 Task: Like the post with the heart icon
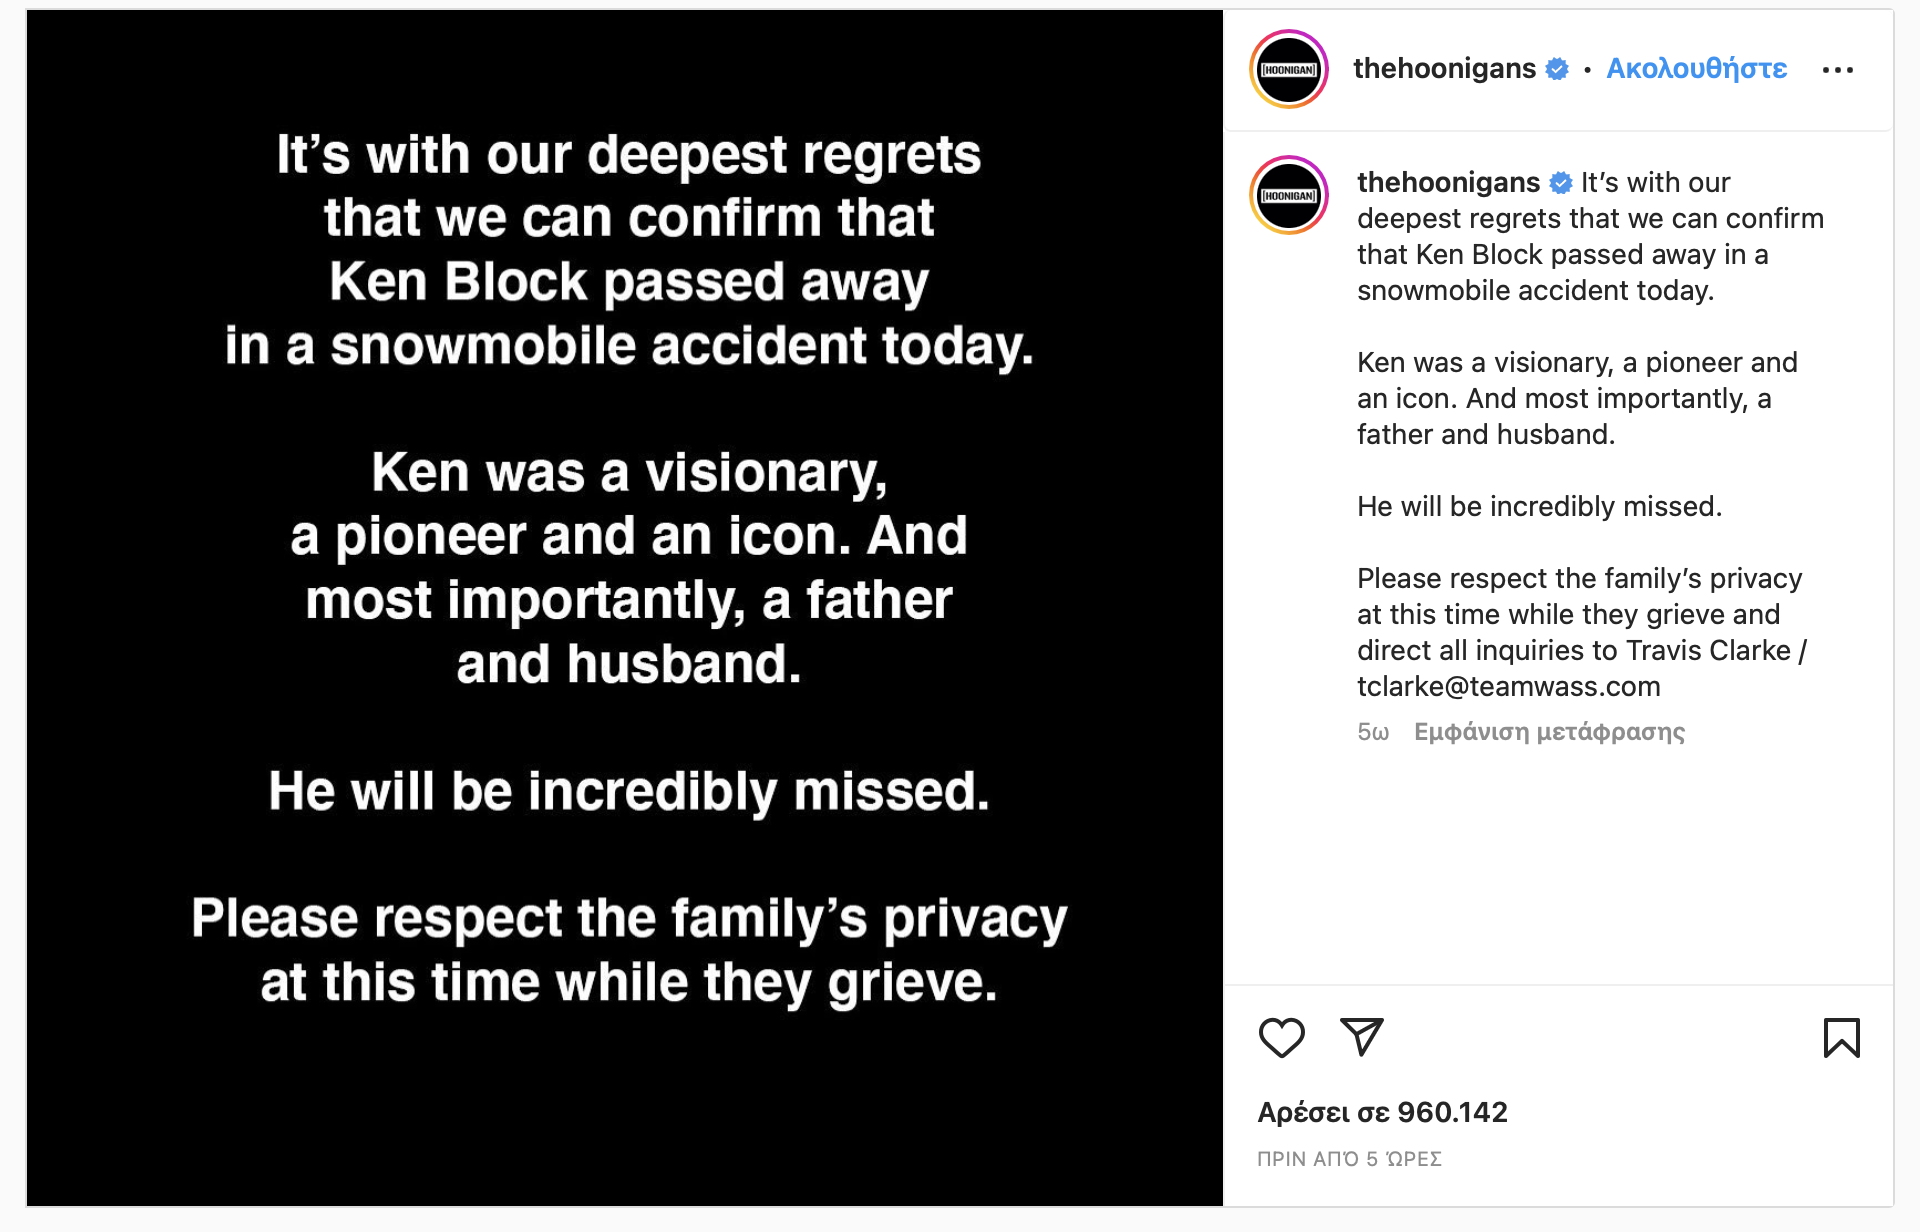point(1281,1037)
